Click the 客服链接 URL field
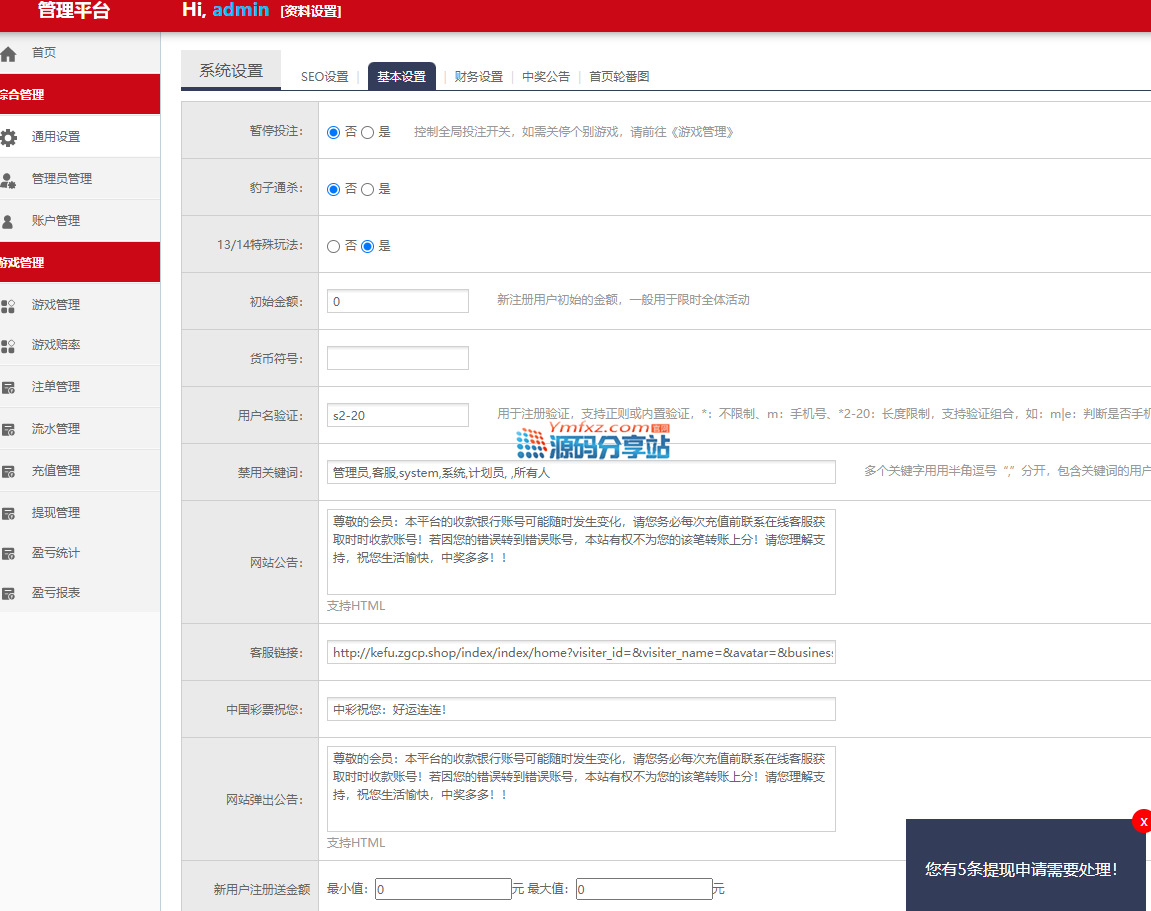The image size is (1151, 911). point(581,653)
